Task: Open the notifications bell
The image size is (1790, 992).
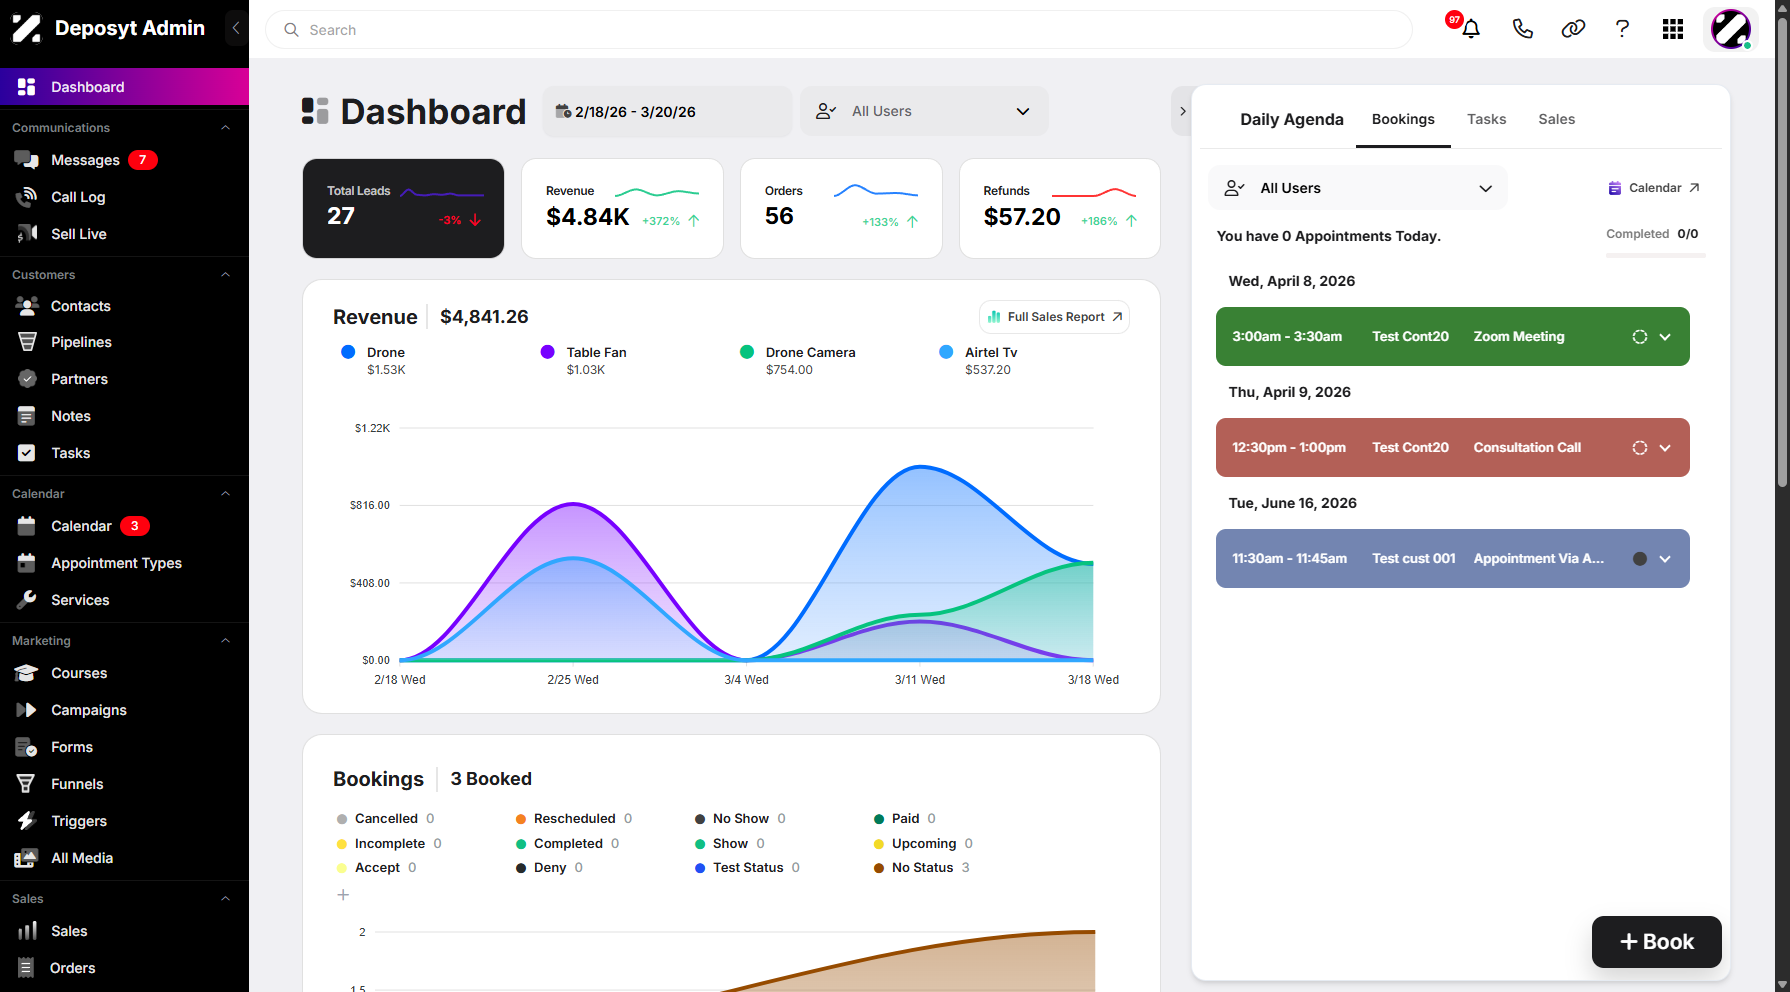Action: pos(1470,29)
